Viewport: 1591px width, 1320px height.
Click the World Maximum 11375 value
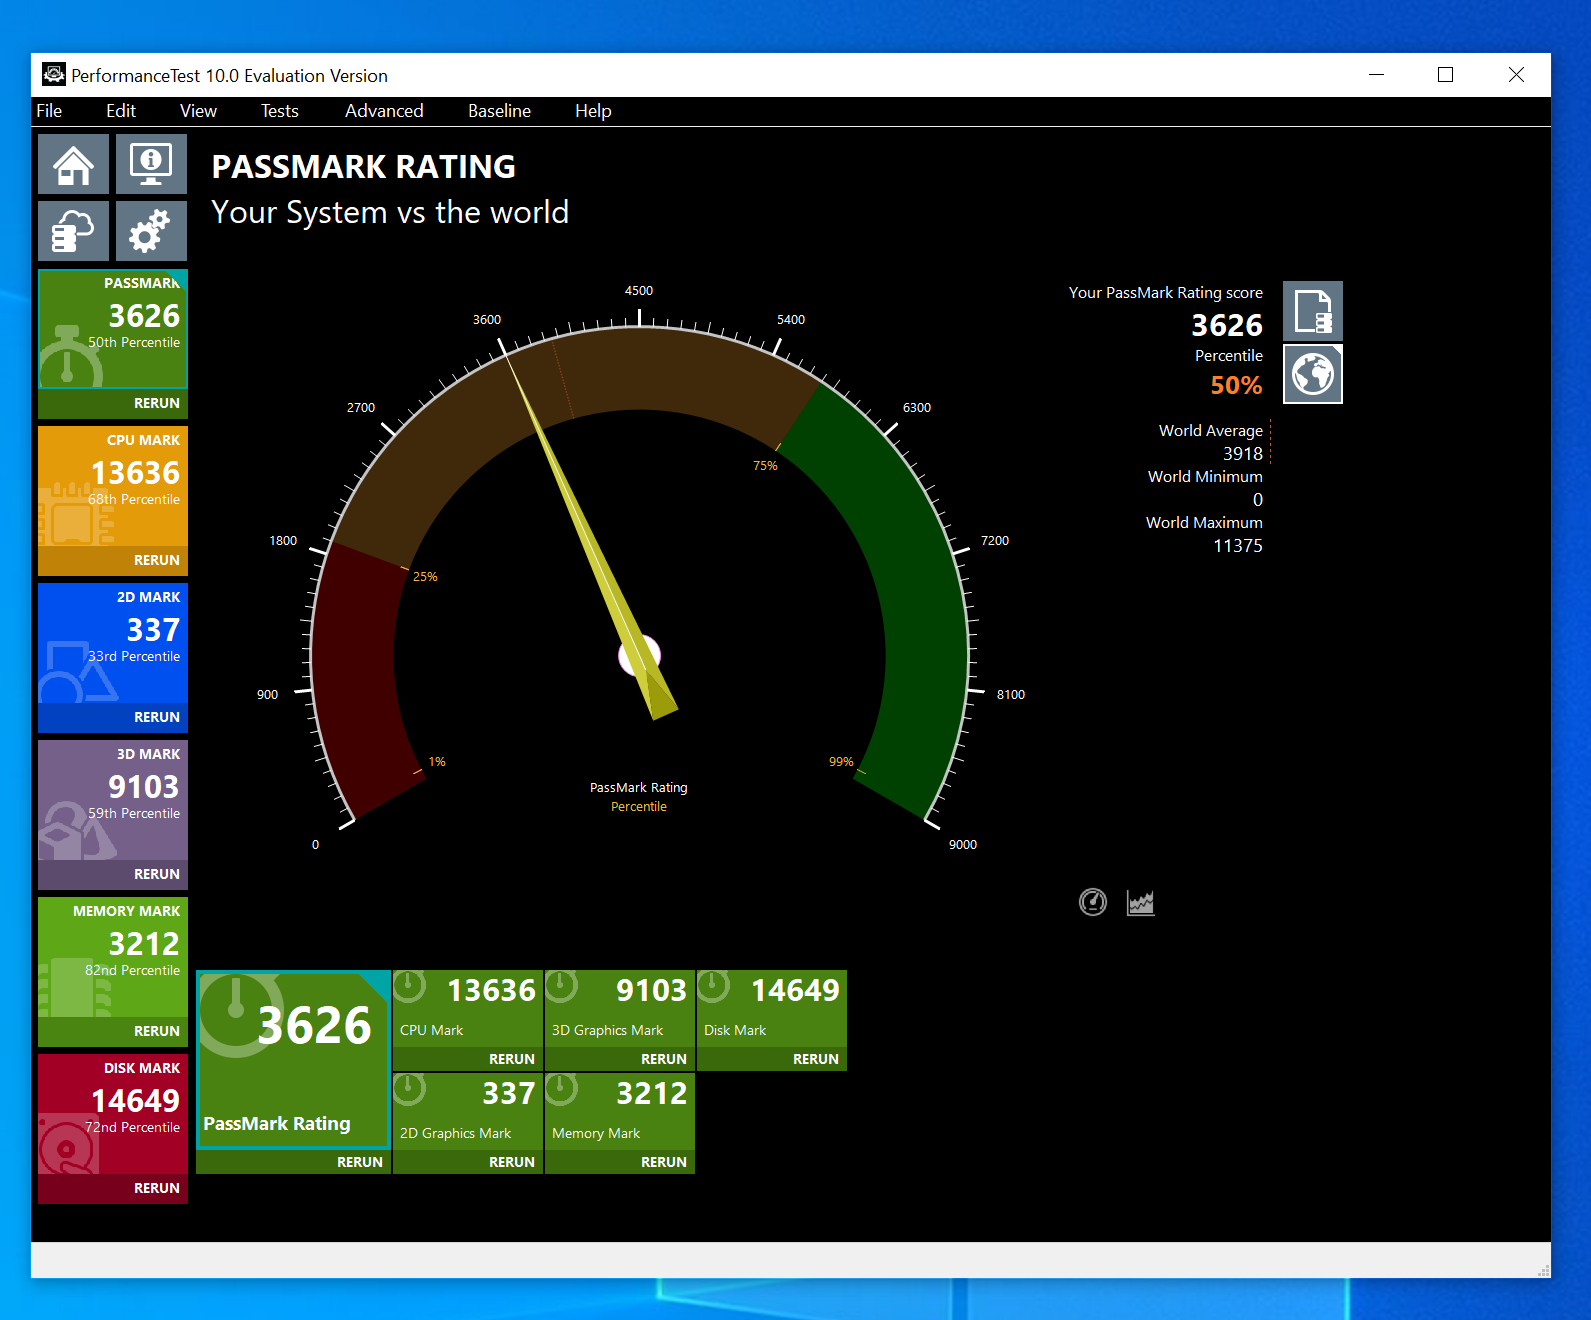point(1238,545)
